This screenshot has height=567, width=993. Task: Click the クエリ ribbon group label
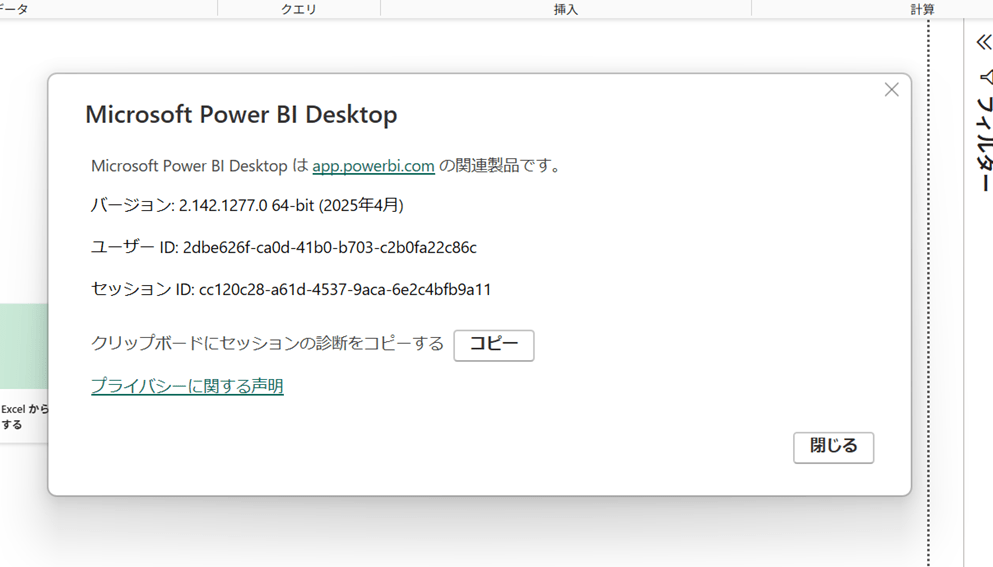(299, 9)
